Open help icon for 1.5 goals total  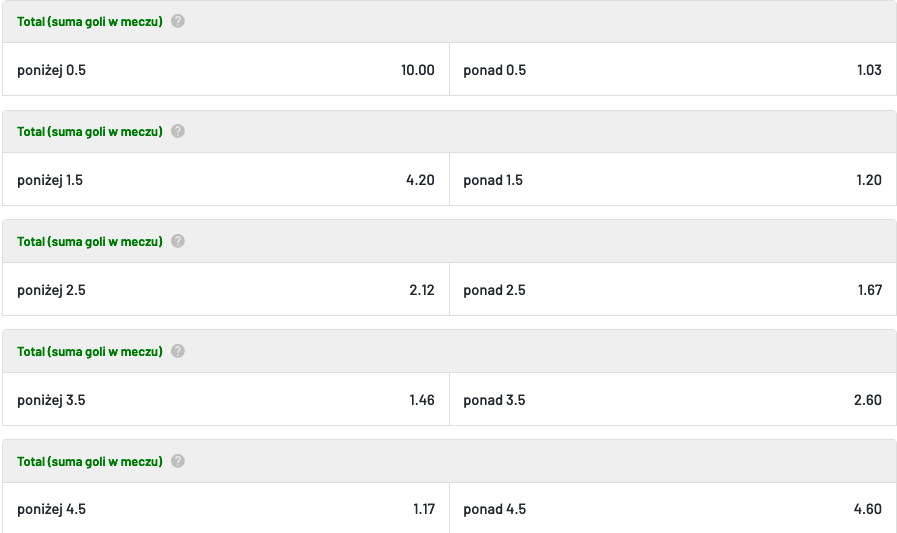[178, 131]
